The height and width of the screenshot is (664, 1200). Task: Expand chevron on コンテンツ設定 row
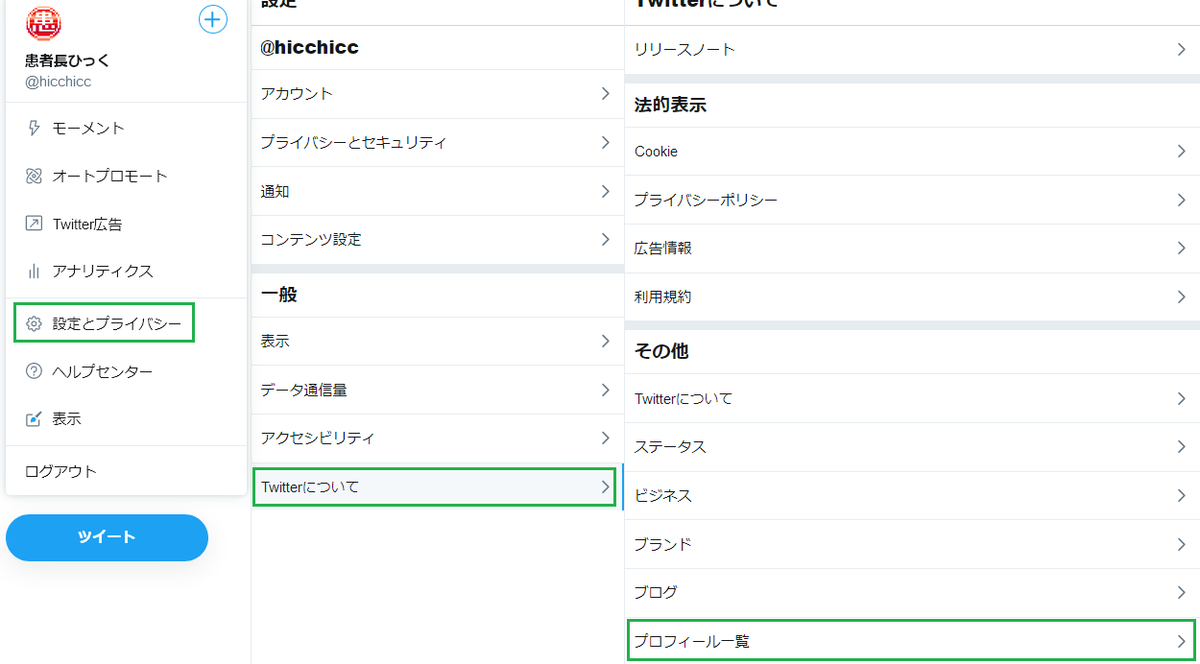click(x=605, y=239)
